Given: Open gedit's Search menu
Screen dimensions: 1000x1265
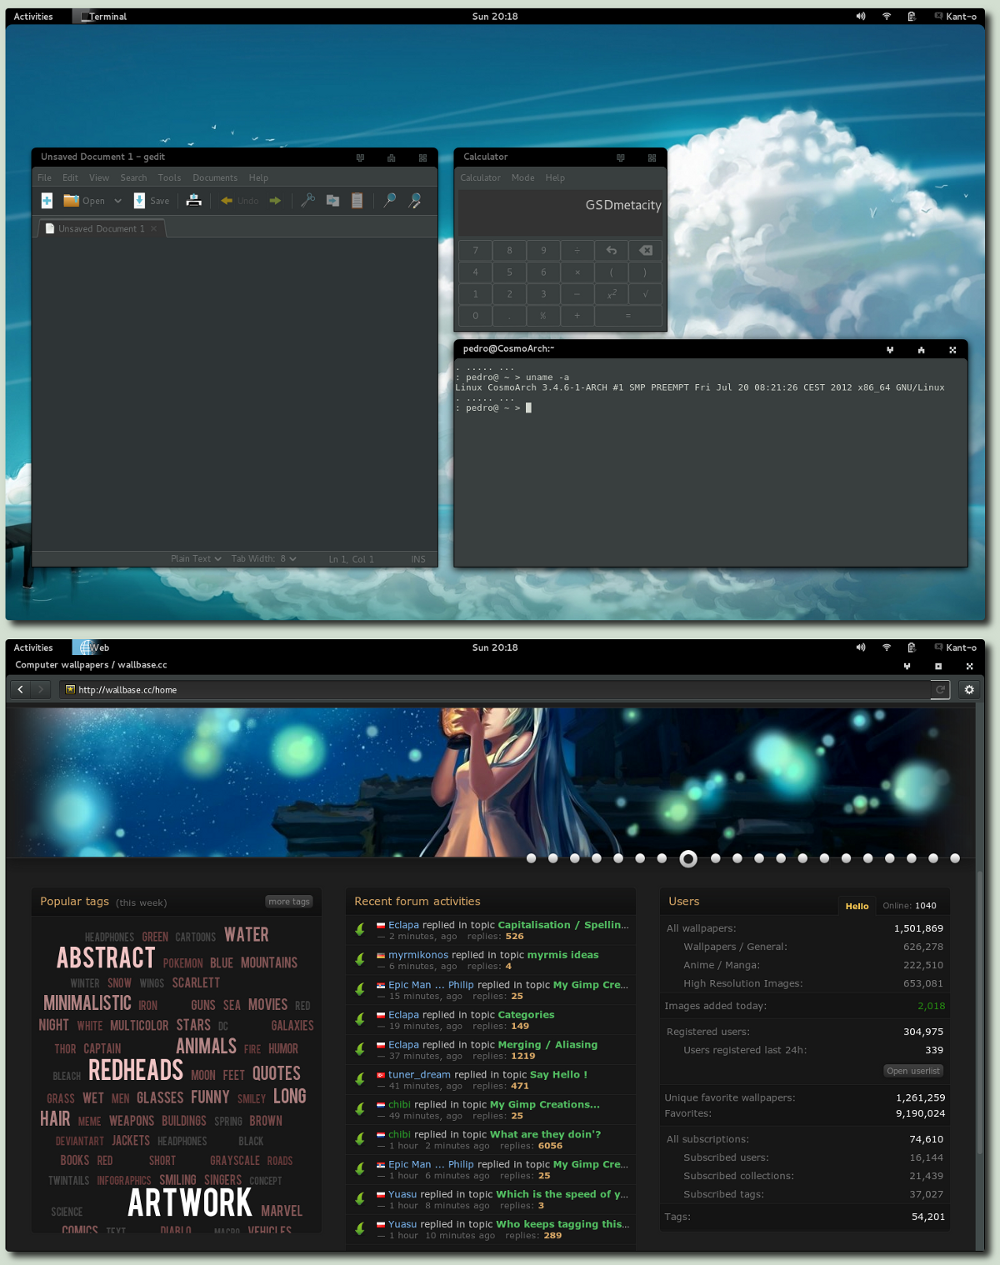Looking at the screenshot, I should point(134,178).
